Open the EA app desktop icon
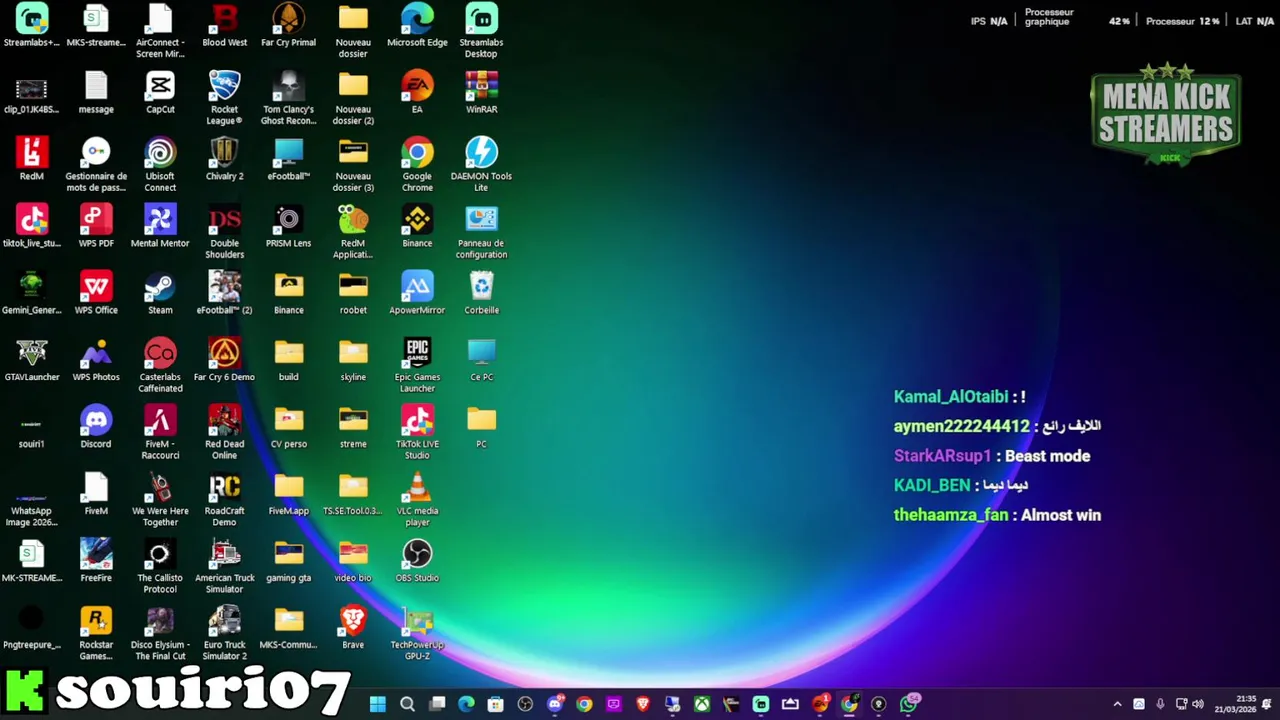Screen dimensions: 1280x720 [x=417, y=93]
